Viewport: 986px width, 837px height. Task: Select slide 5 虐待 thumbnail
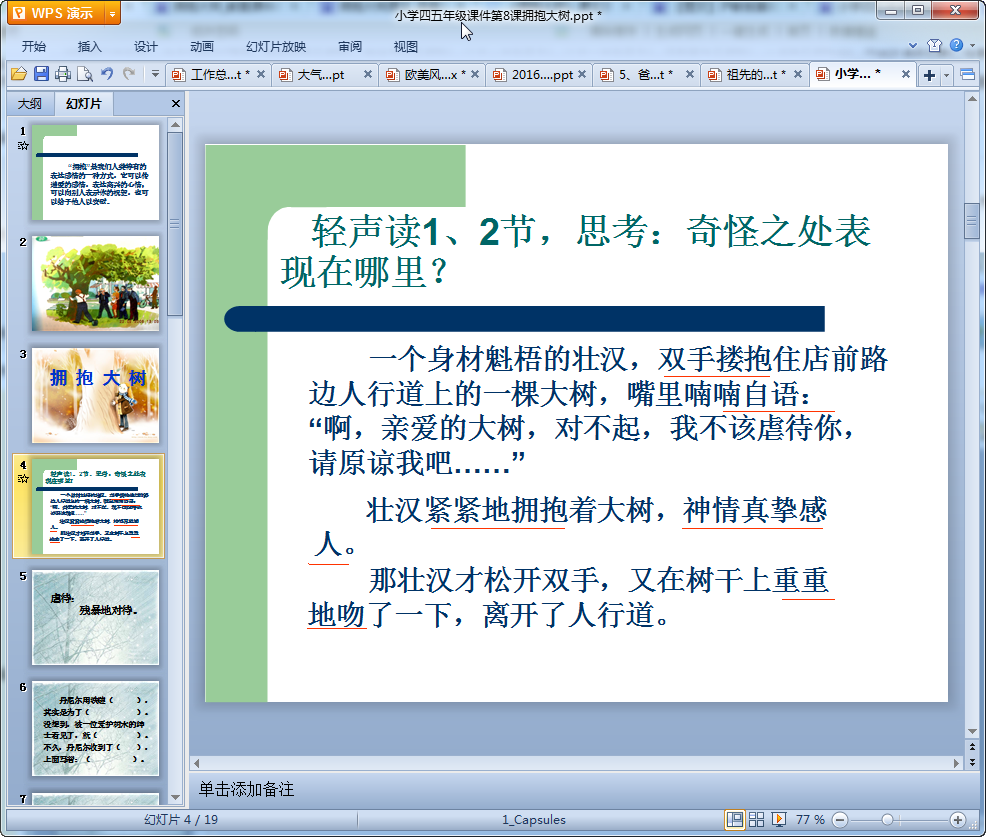pos(96,618)
